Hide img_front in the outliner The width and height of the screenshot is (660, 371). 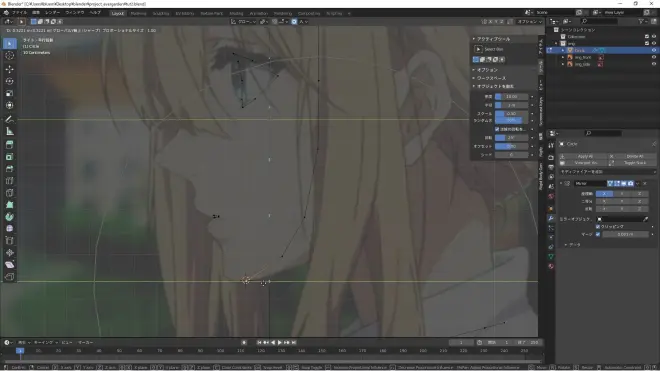(654, 57)
